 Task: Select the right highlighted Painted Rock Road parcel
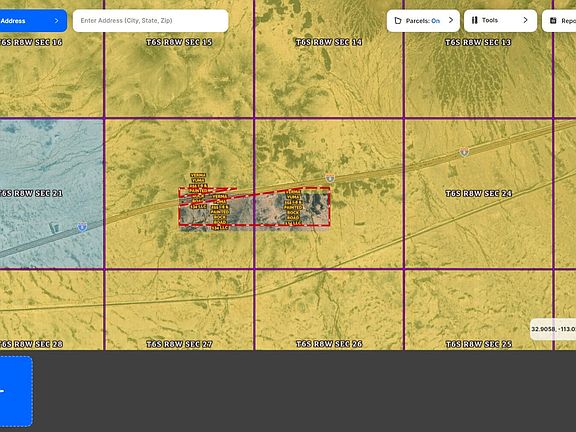pos(292,208)
